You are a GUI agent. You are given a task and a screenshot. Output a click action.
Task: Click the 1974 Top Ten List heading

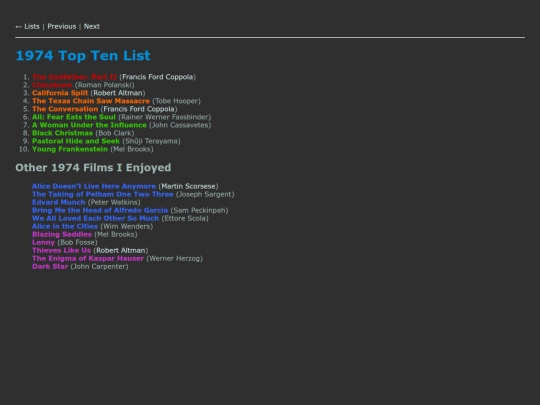tap(83, 56)
